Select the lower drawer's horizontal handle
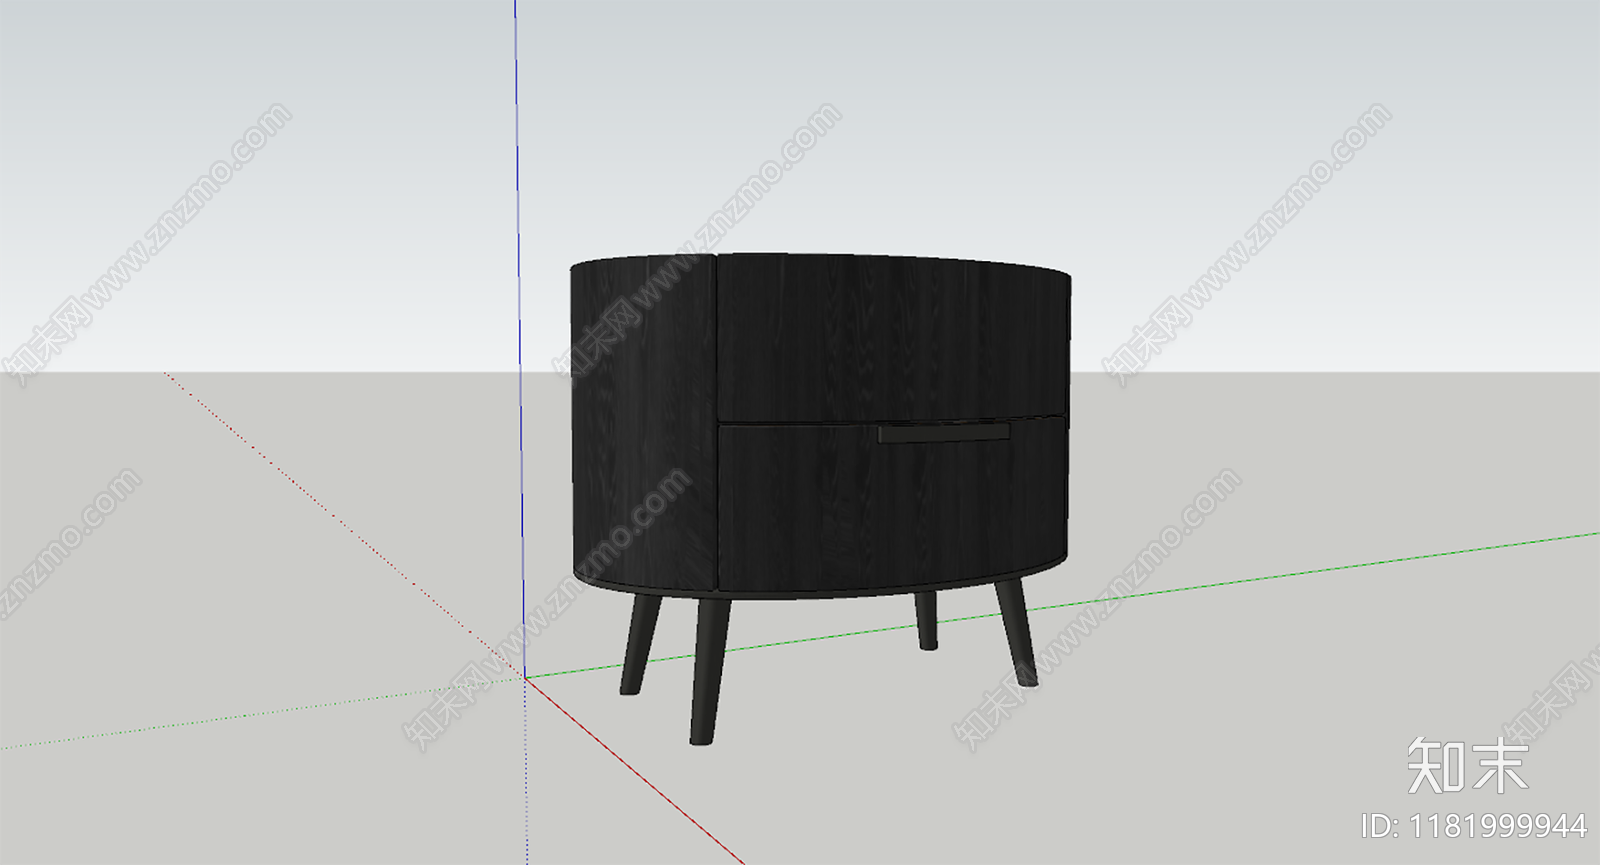1600x865 pixels. 944,432
